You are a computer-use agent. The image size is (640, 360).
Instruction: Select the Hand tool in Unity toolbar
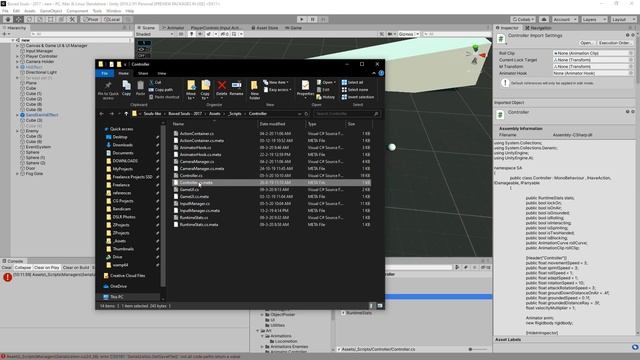[8, 19]
